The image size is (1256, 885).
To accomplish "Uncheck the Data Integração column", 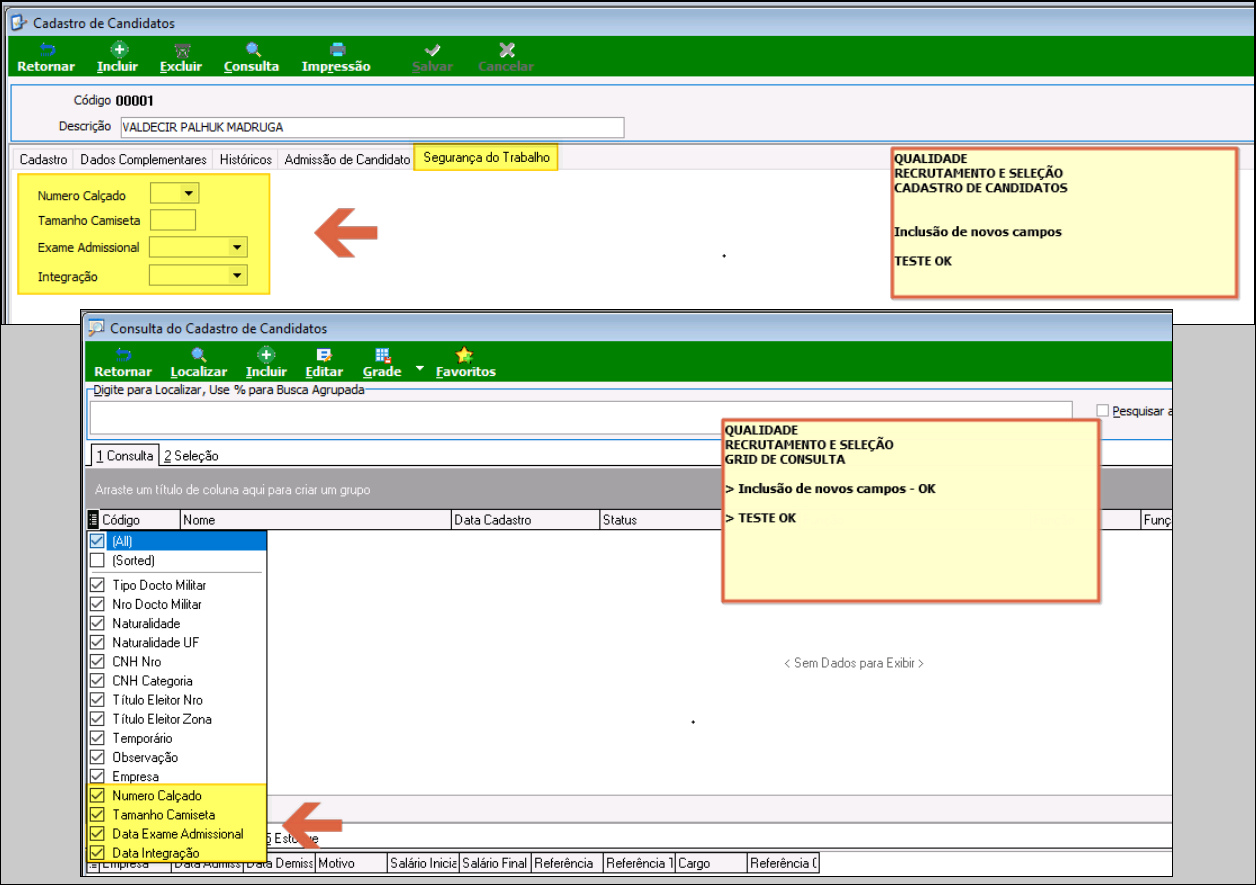I will 97,853.
